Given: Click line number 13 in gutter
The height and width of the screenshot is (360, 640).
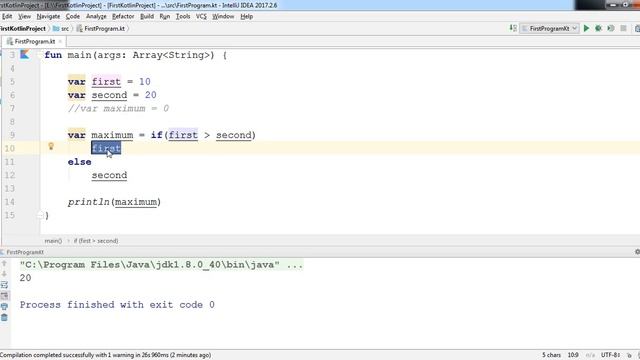Looking at the screenshot, I should pos(10,188).
